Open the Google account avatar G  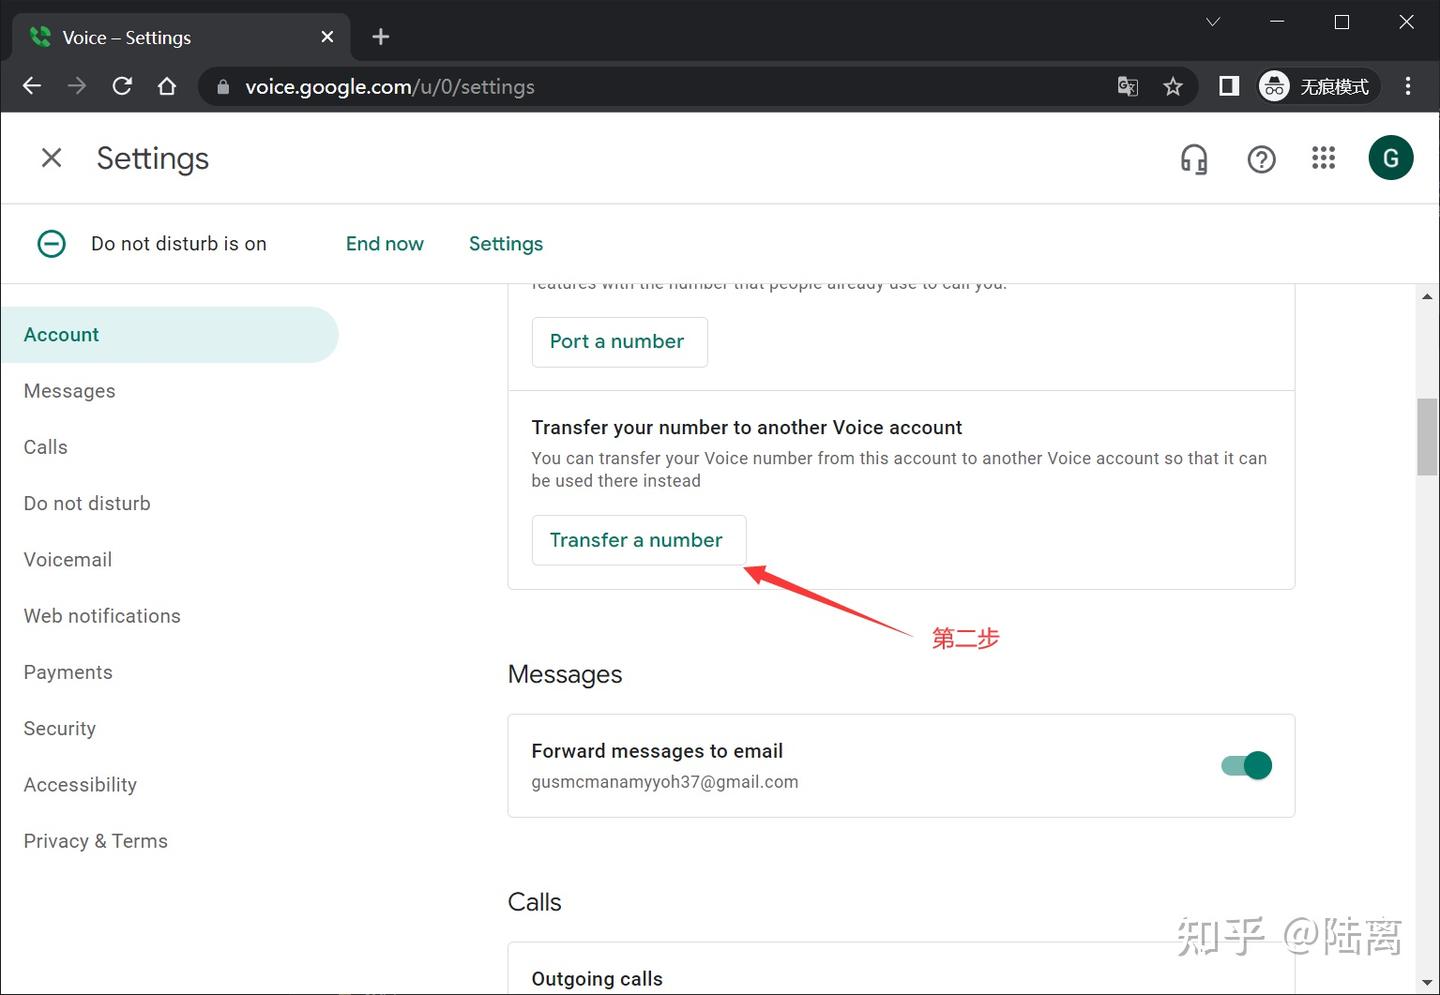point(1390,158)
